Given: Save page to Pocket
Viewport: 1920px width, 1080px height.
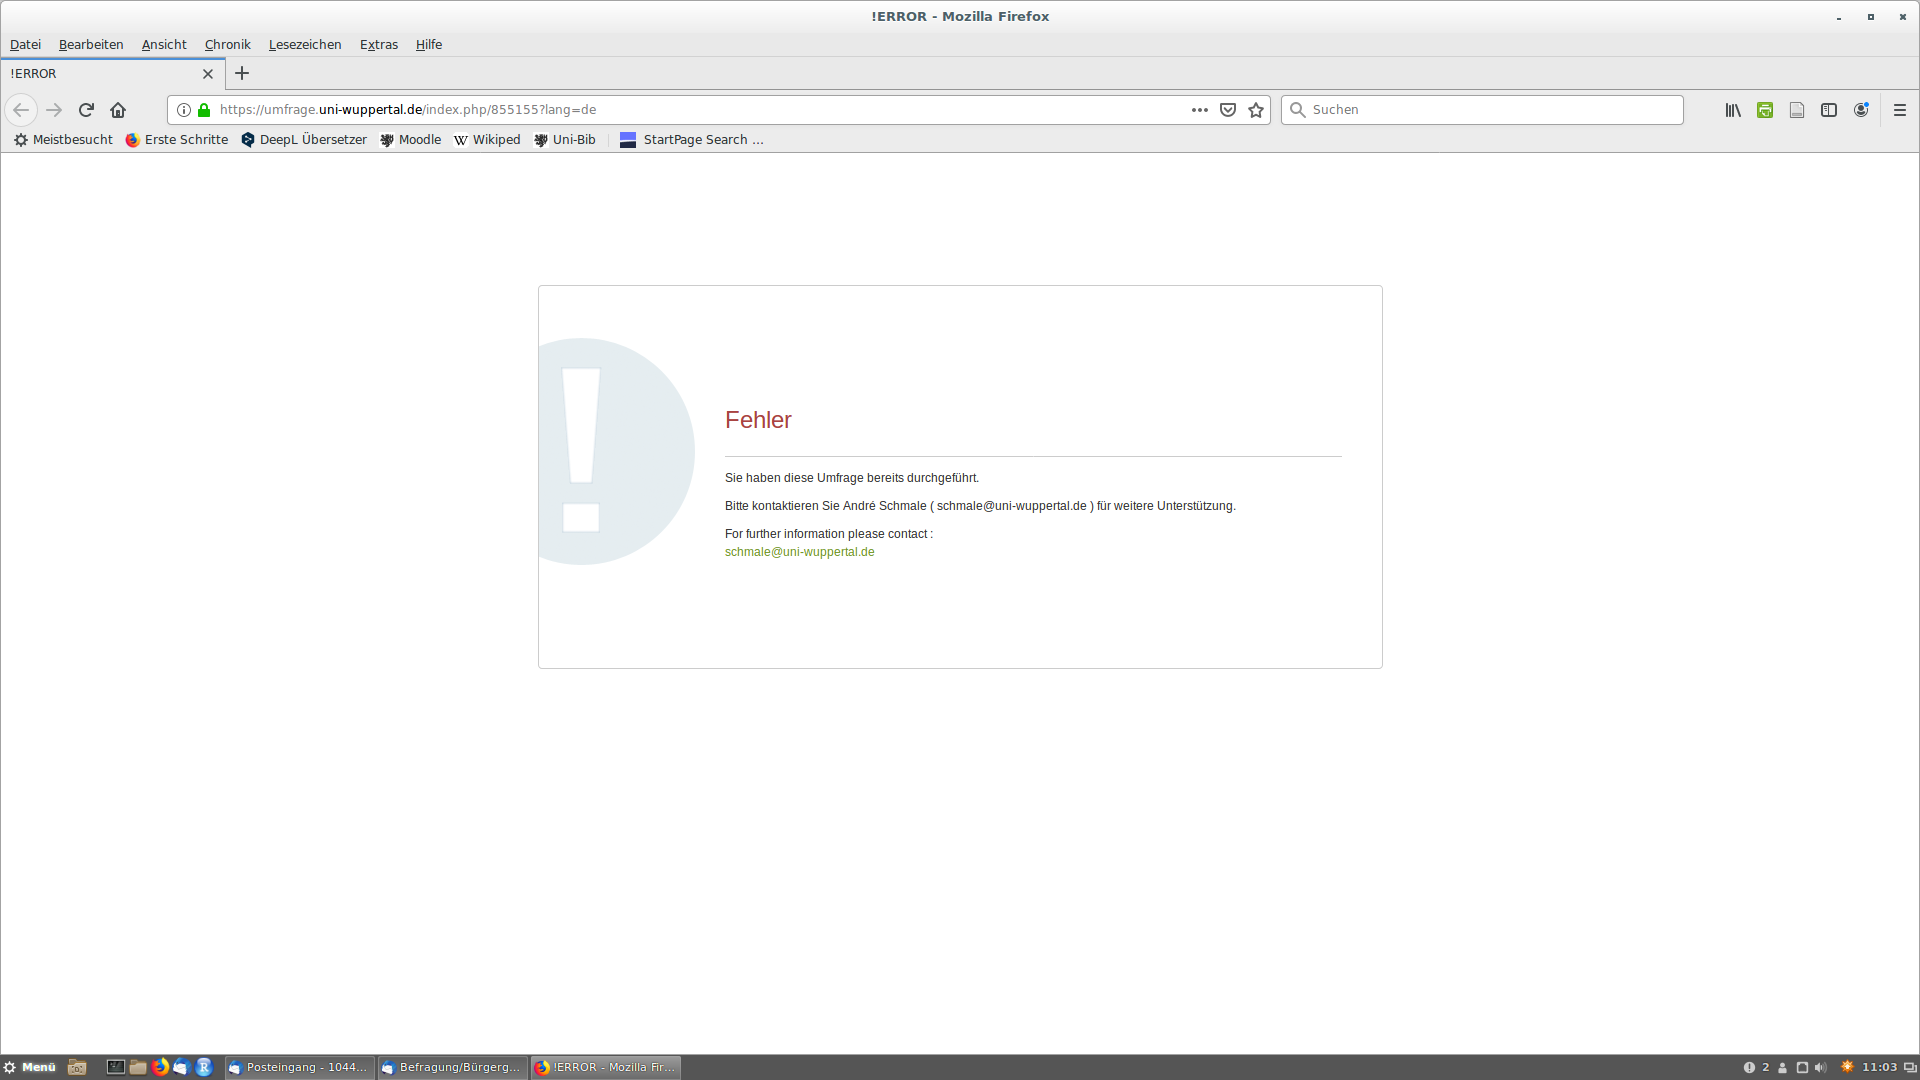Looking at the screenshot, I should [1228, 110].
